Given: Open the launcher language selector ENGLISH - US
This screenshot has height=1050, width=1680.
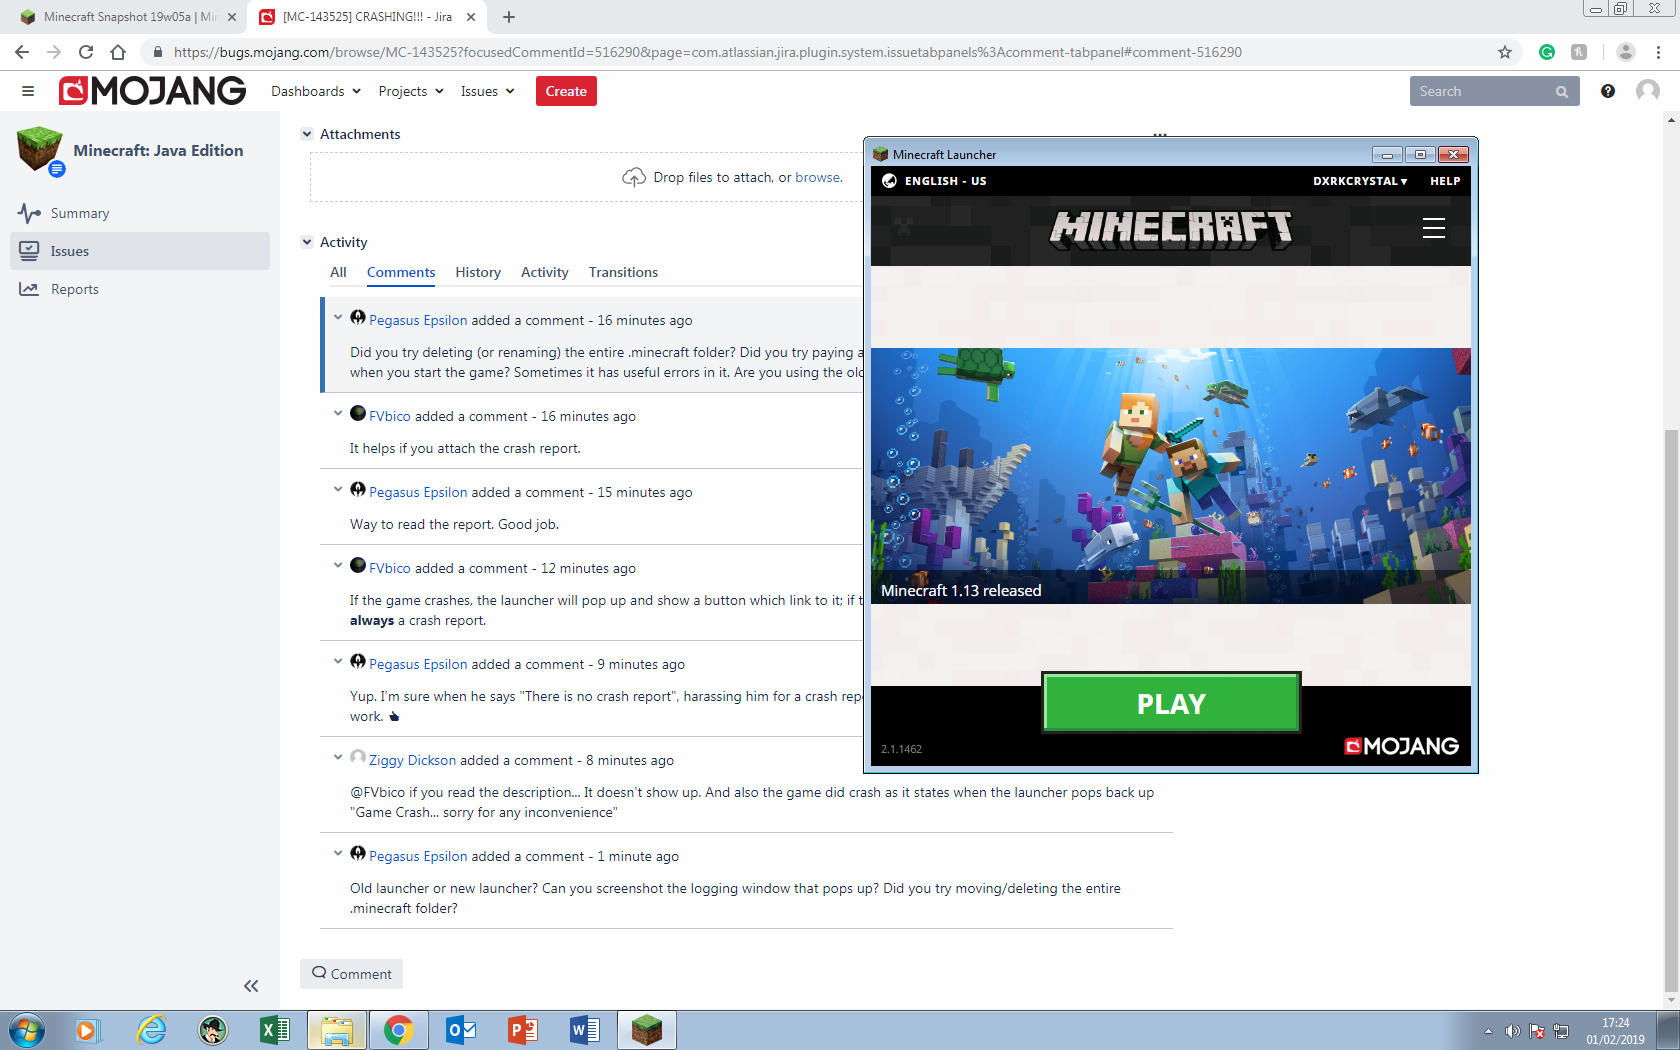Looking at the screenshot, I should (x=934, y=181).
